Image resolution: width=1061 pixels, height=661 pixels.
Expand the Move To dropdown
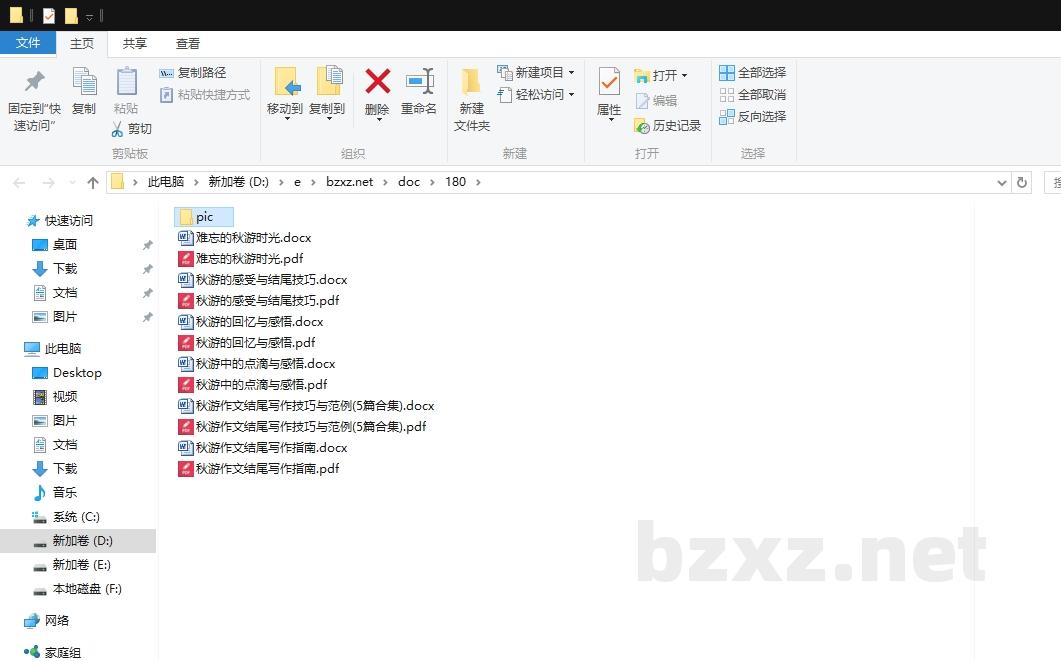[285, 118]
